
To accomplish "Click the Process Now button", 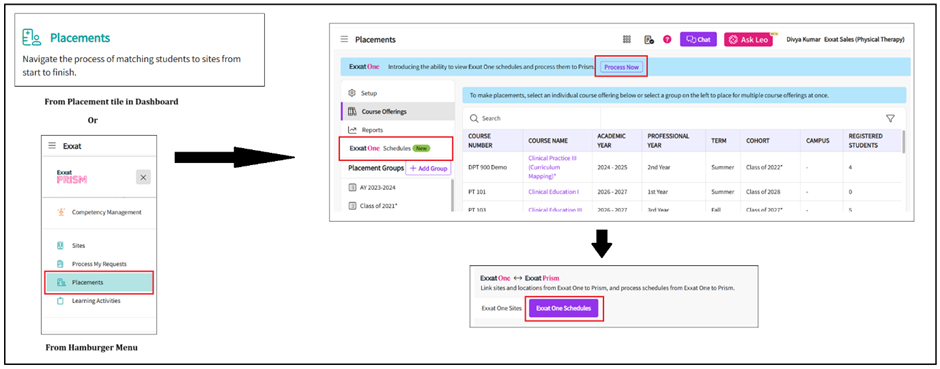I will tap(621, 67).
